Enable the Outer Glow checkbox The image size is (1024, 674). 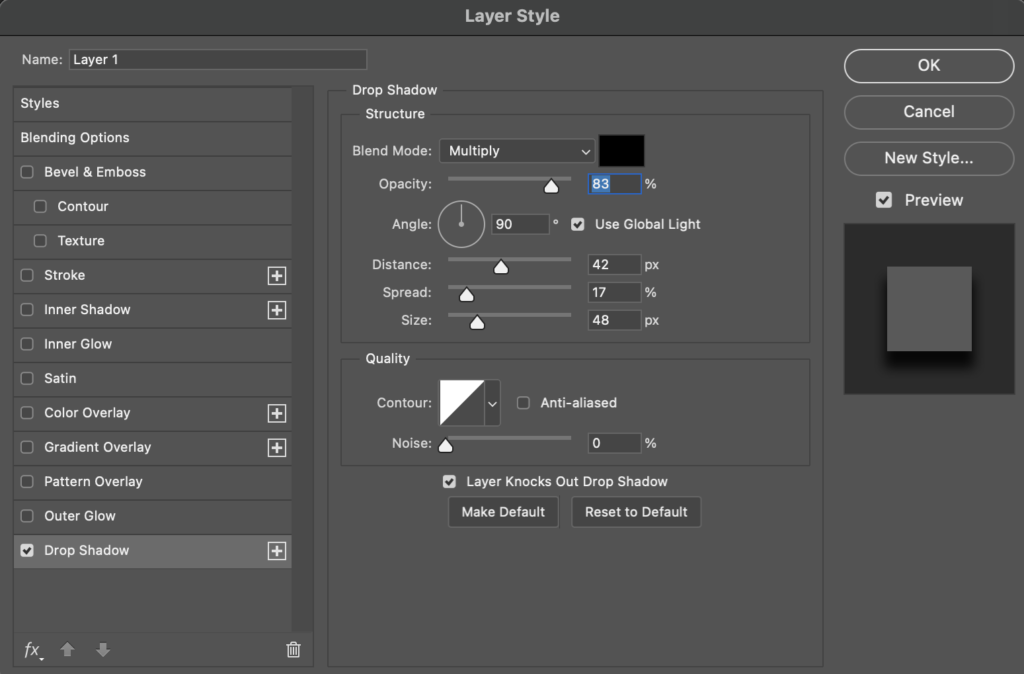click(27, 516)
